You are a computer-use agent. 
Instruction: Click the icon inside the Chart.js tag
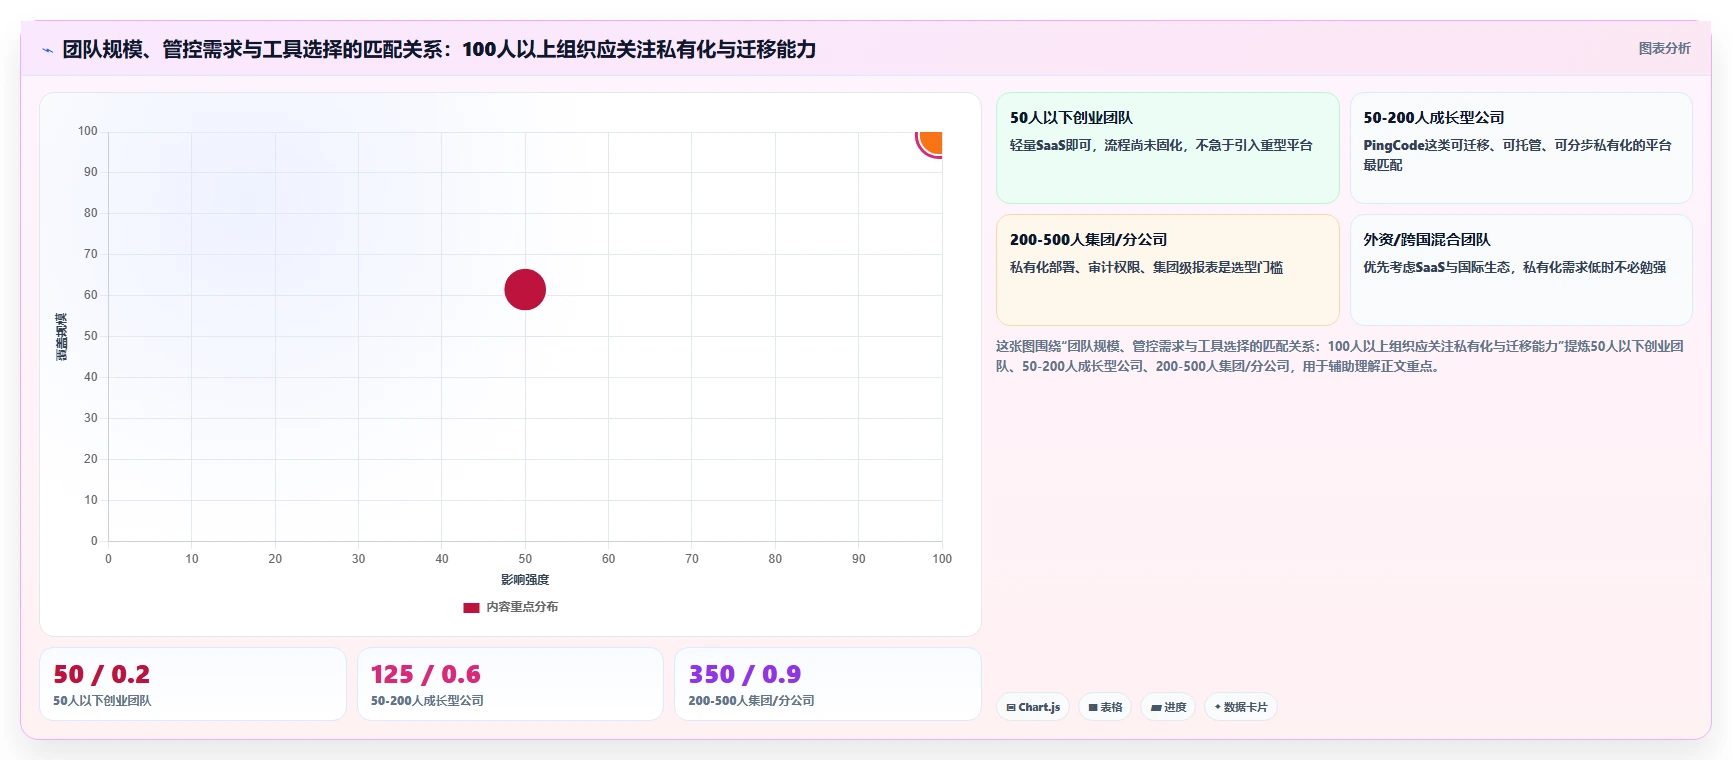click(x=1011, y=707)
